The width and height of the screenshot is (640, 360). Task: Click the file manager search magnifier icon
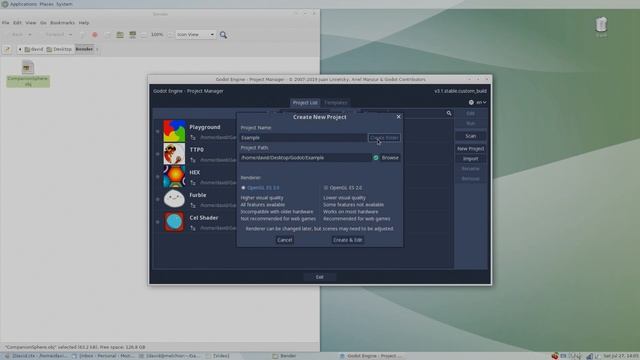pyautogui.click(x=223, y=35)
